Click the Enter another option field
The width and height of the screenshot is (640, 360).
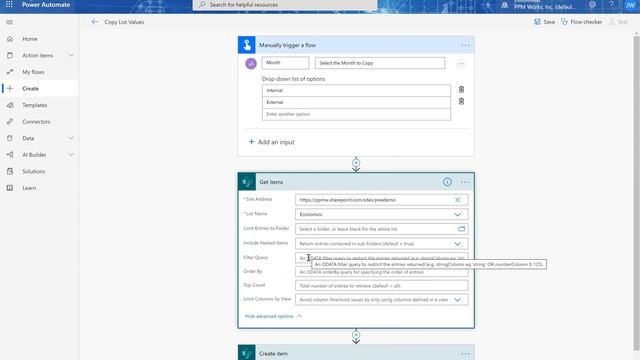point(356,114)
